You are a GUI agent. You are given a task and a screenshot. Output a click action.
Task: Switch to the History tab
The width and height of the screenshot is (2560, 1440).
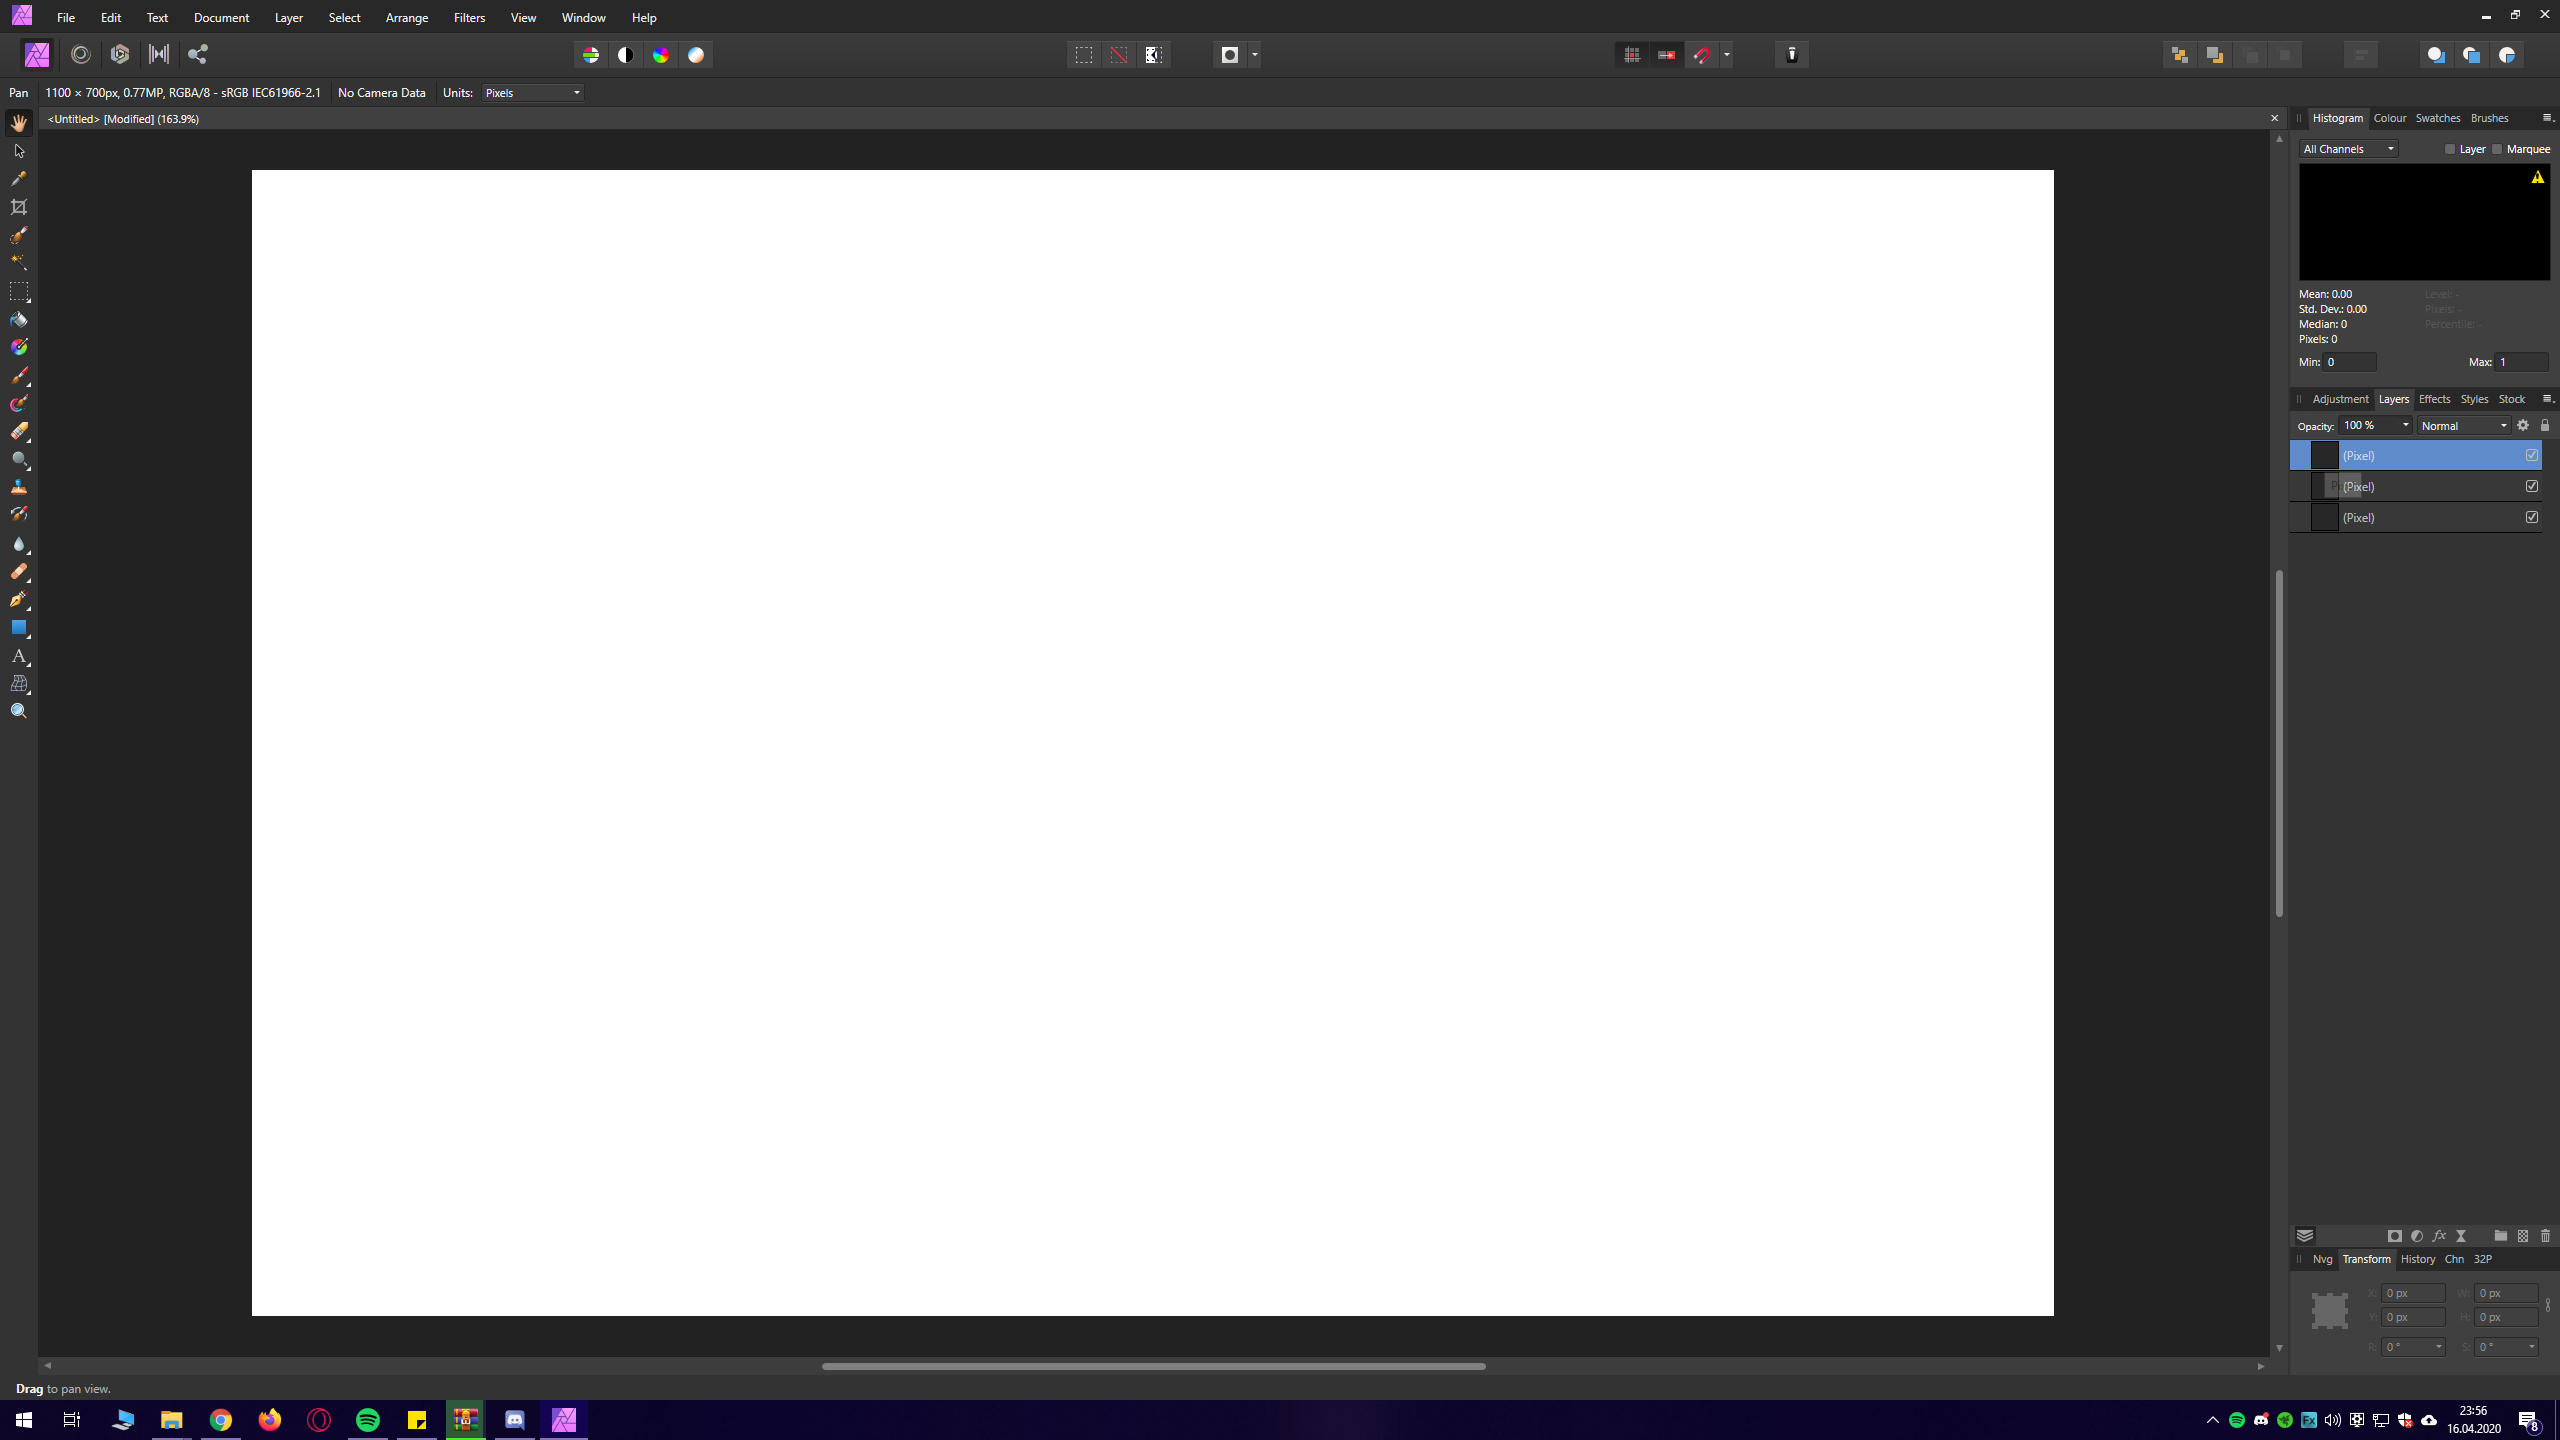coord(2417,1259)
